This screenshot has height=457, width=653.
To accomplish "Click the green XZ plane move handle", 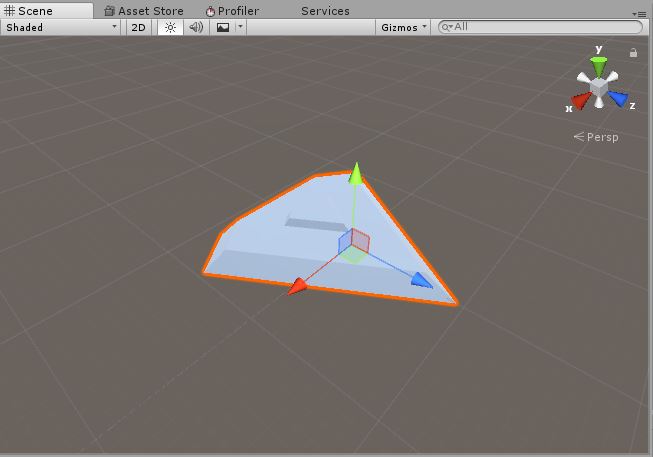I will (353, 255).
